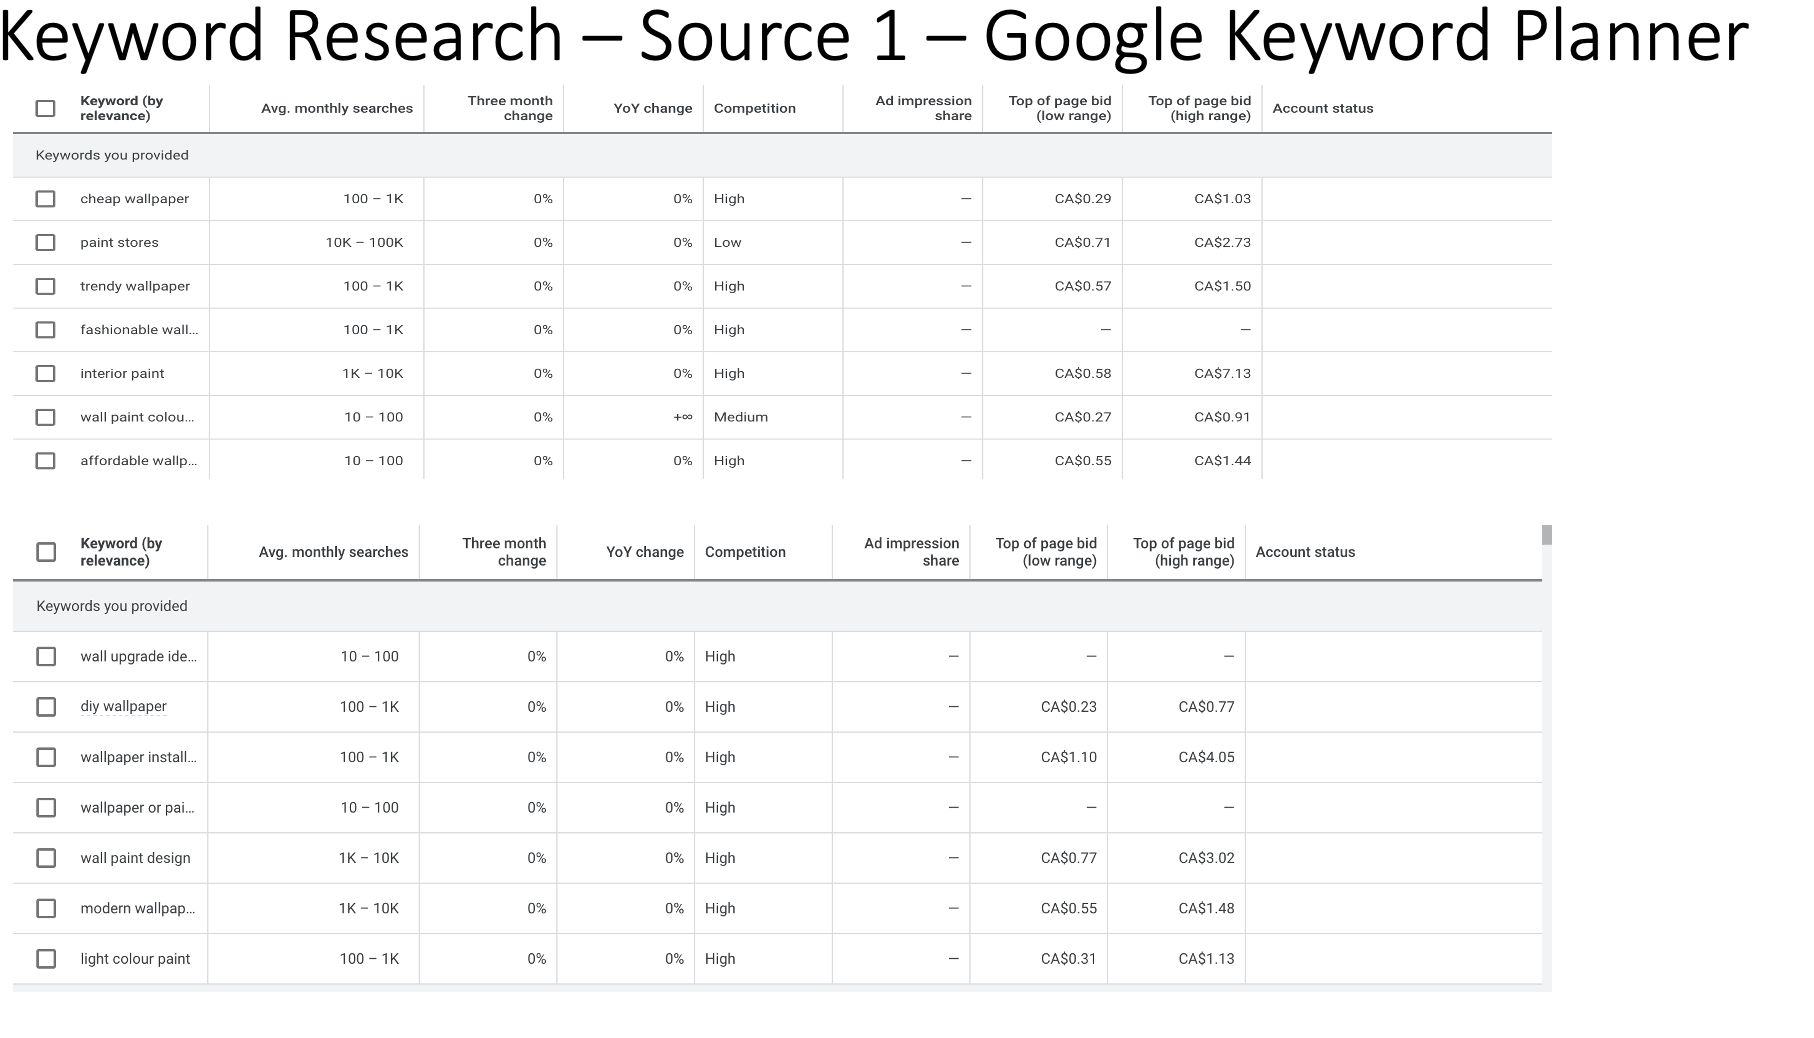Screen dimensions: 1814x1038
Task: Check the interior paint keyword checkbox
Action: (45, 374)
